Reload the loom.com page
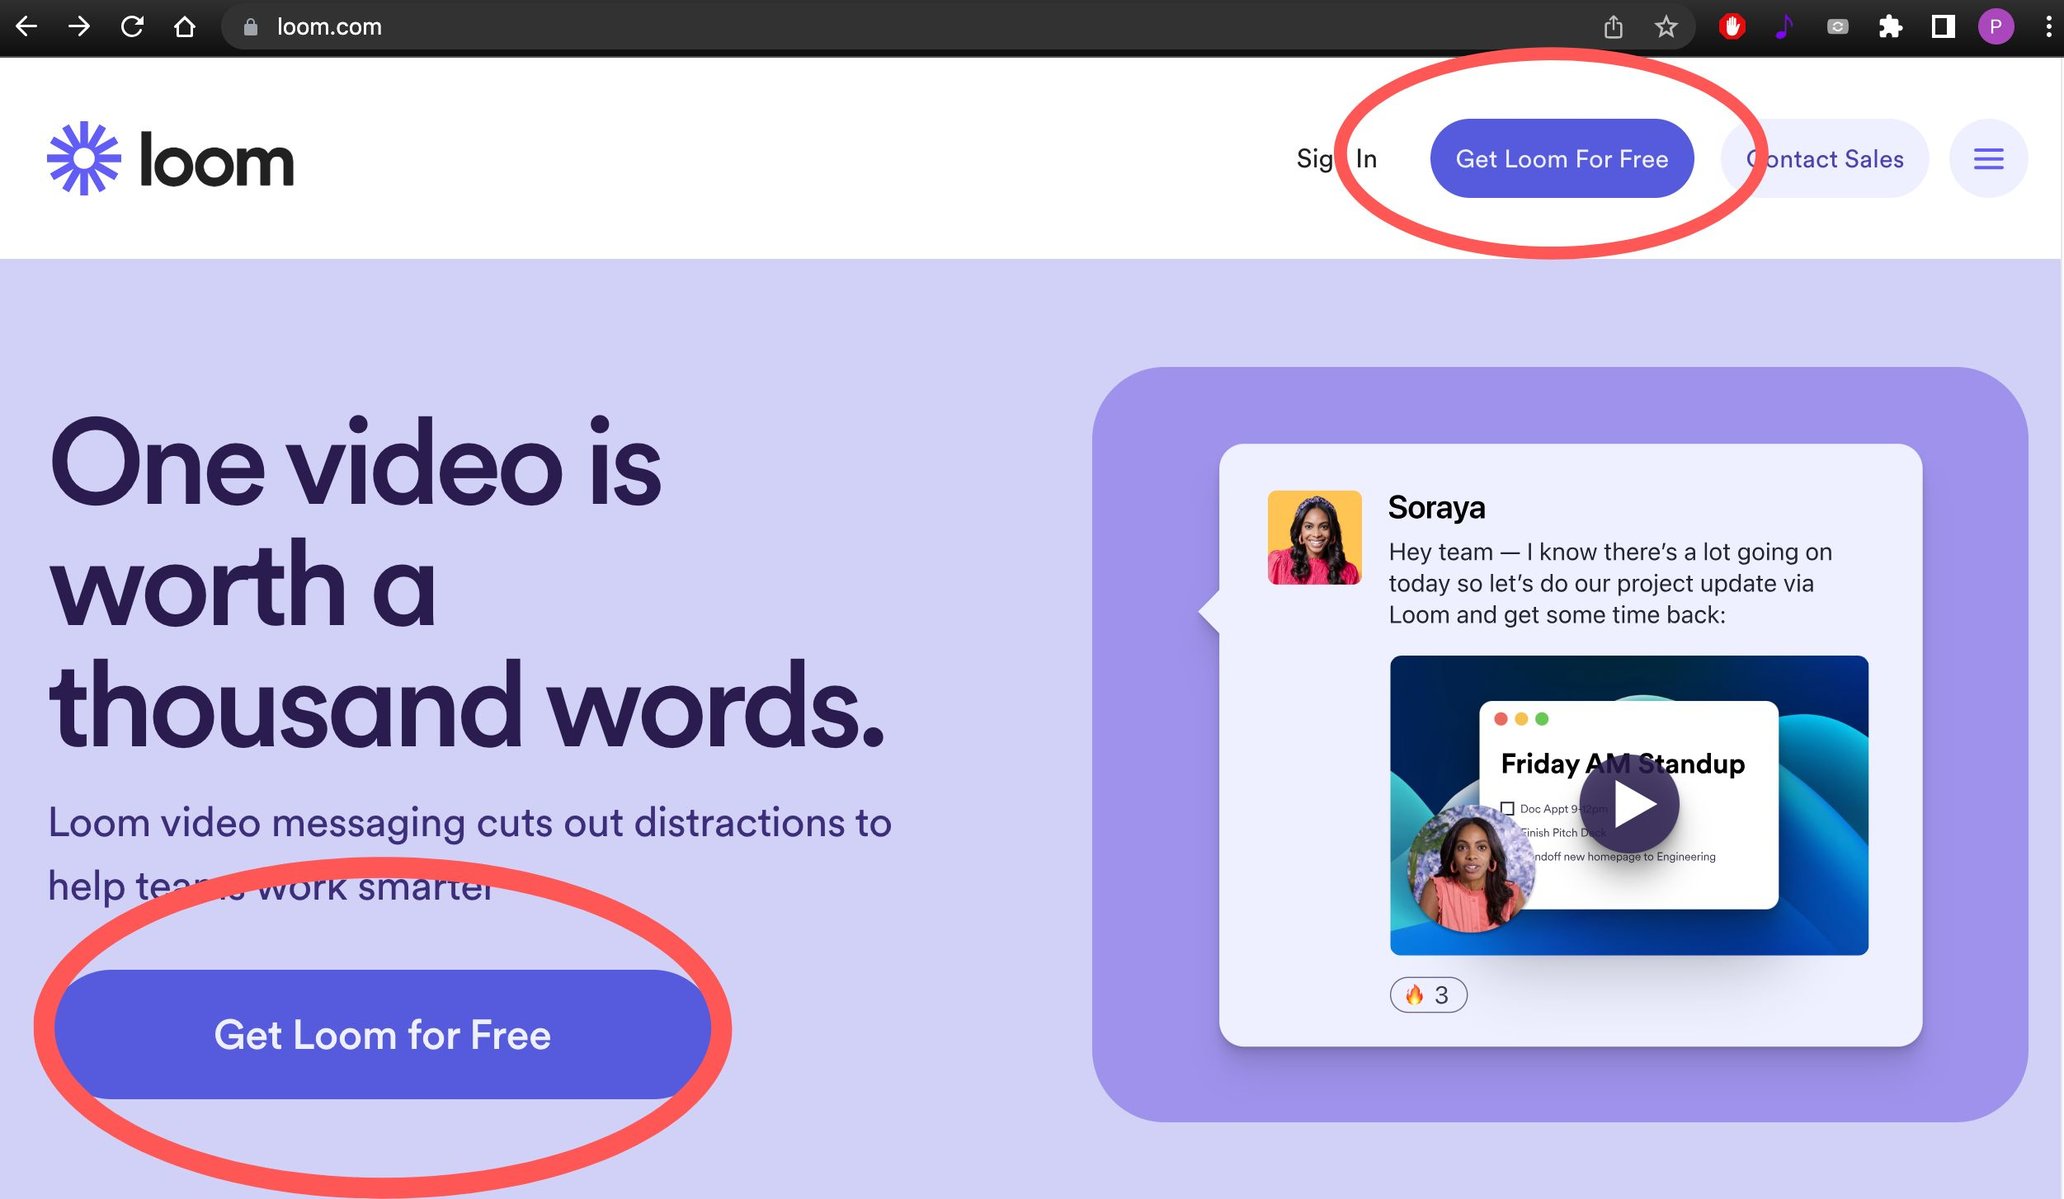This screenshot has width=2064, height=1199. click(x=132, y=26)
